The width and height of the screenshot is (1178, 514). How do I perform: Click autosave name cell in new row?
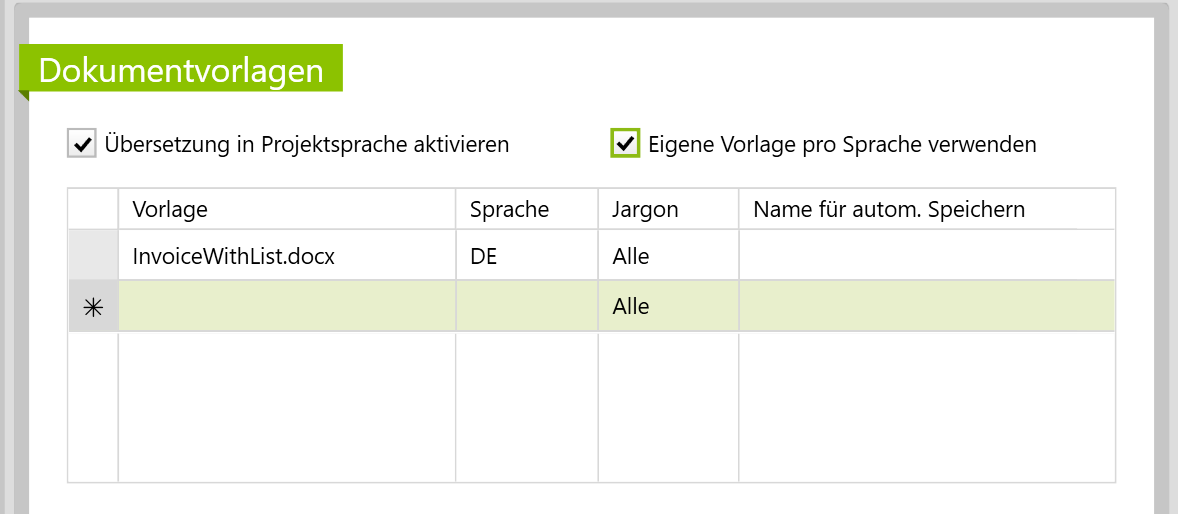[x=926, y=307]
